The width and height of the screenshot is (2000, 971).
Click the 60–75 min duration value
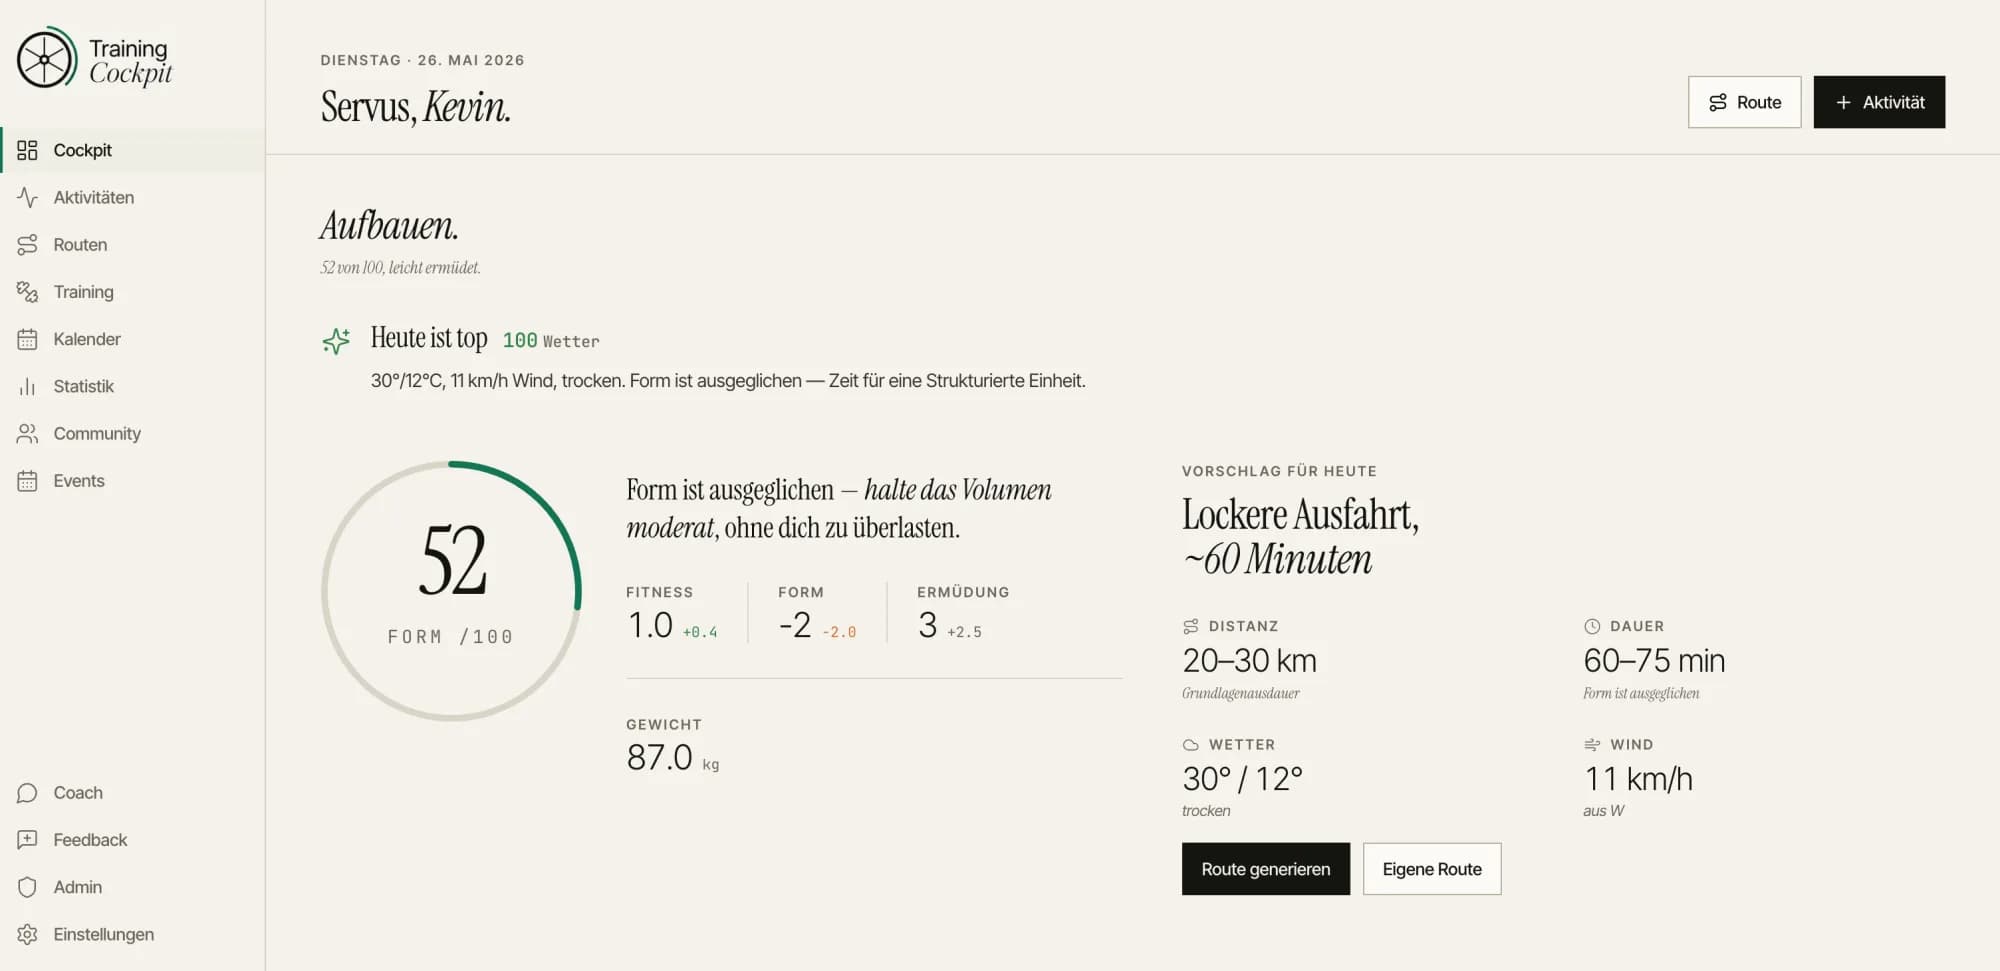click(1654, 660)
